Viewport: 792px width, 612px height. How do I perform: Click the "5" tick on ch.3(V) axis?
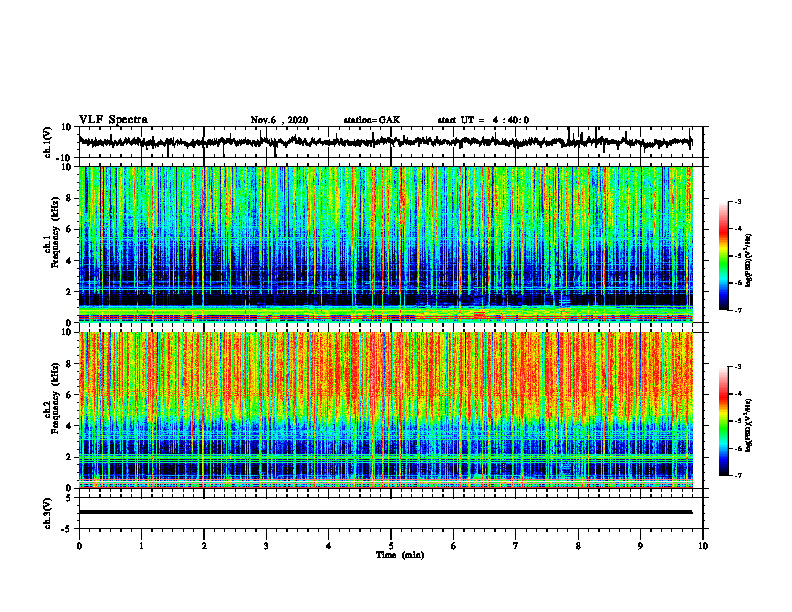click(x=70, y=498)
